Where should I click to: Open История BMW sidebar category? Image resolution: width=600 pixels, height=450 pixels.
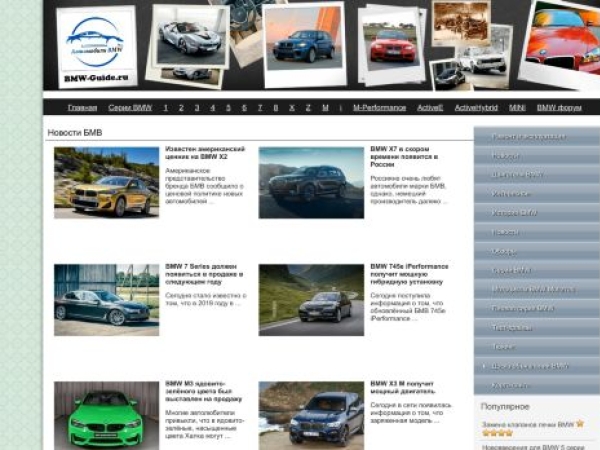click(x=537, y=213)
